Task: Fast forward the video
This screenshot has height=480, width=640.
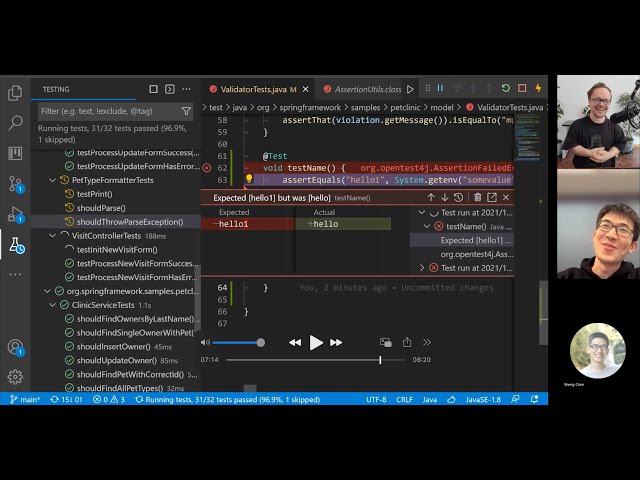Action: point(336,342)
